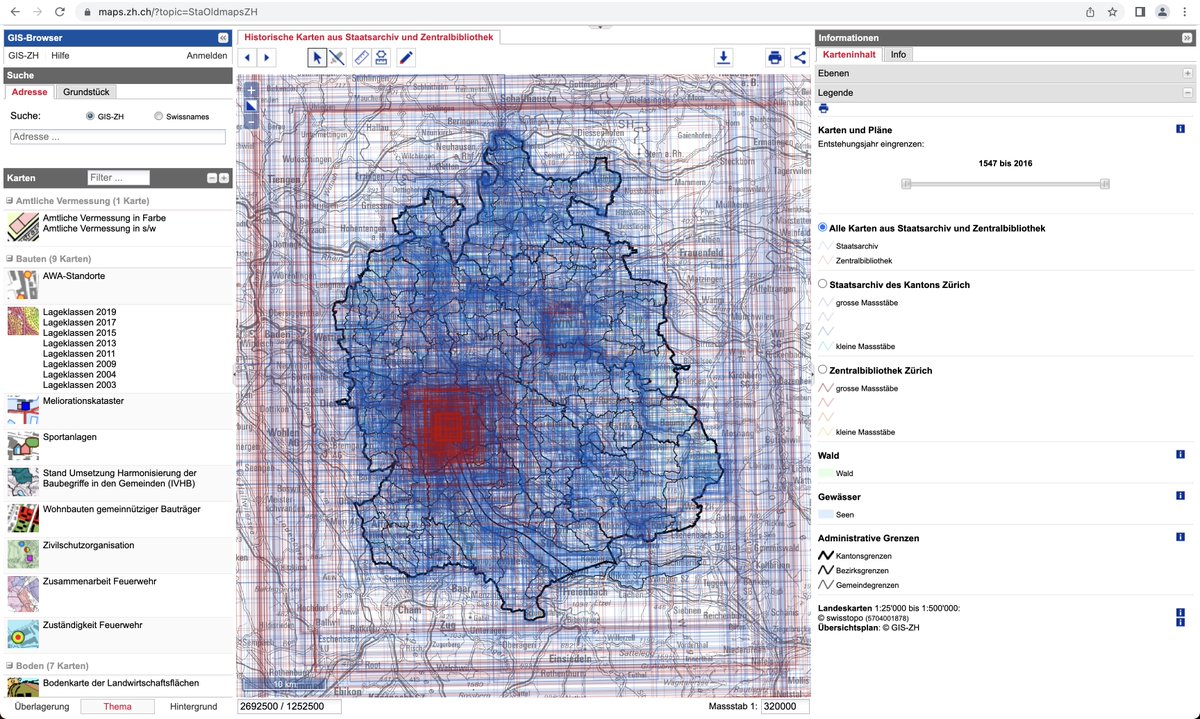The image size is (1200, 719).
Task: Show info for Gewässer layer
Action: (x=1181, y=496)
